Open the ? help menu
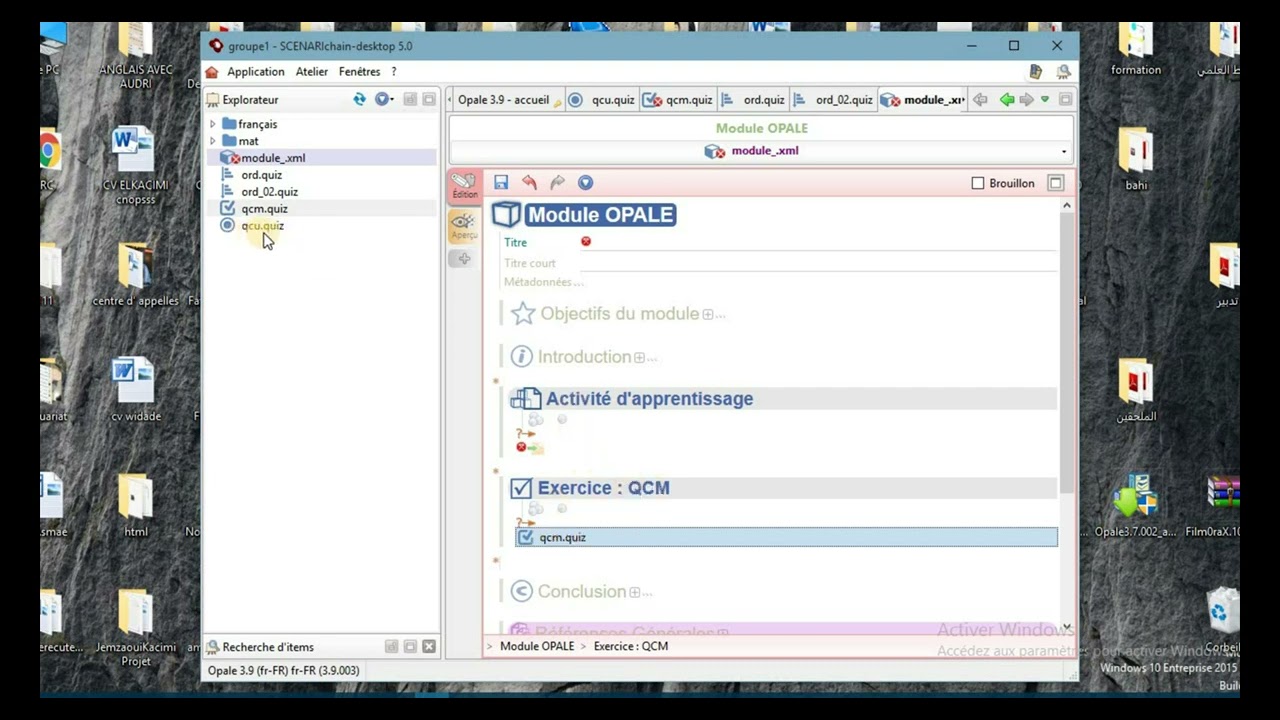1280x720 pixels. [394, 72]
